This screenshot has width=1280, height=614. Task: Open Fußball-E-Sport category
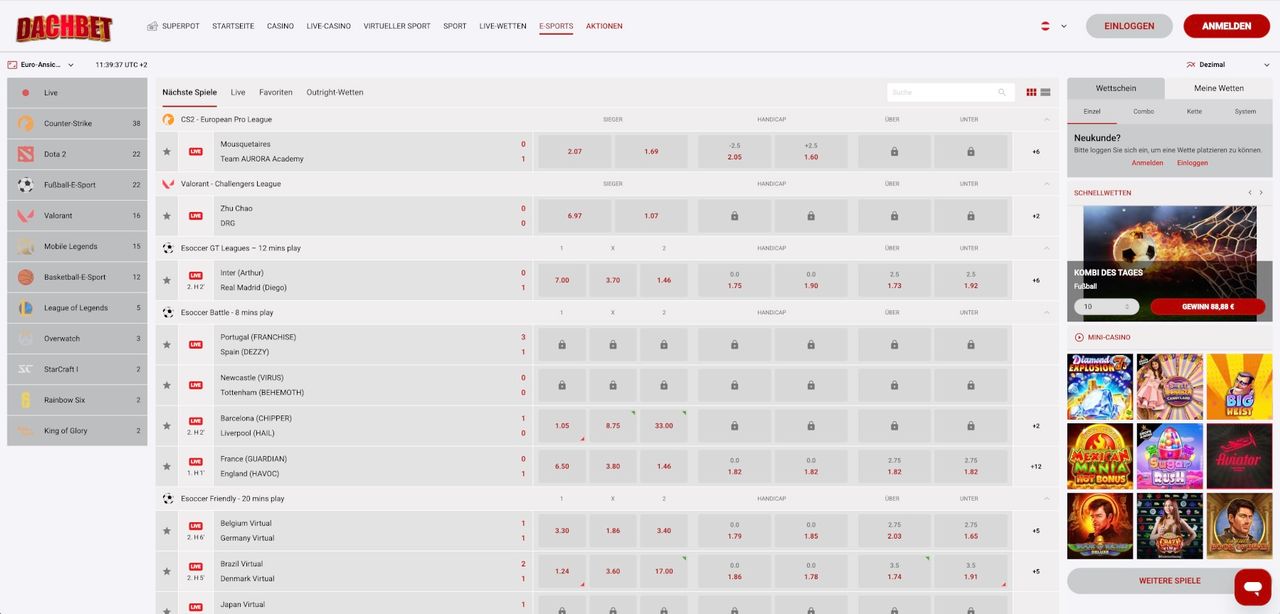(x=77, y=185)
